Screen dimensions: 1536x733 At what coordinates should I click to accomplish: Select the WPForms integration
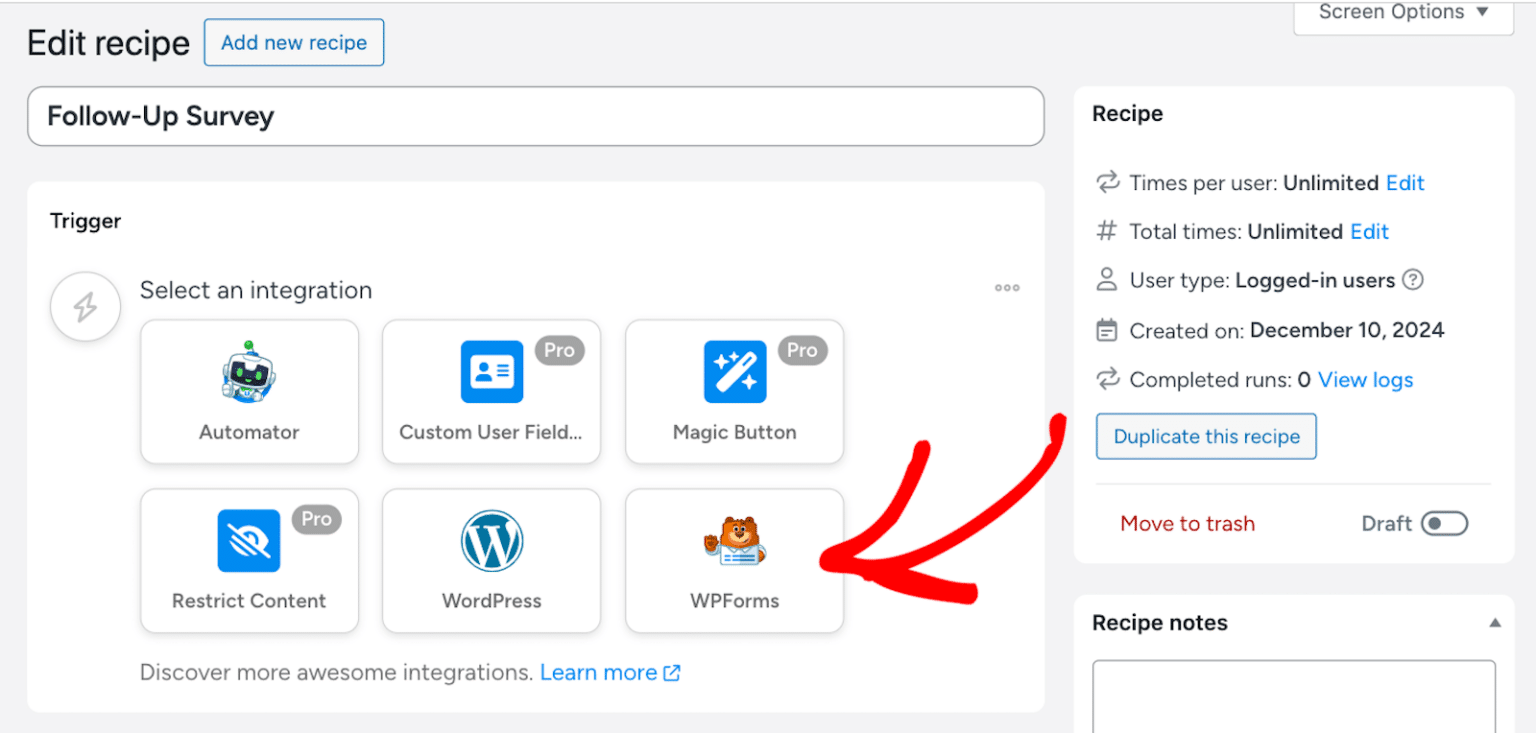pyautogui.click(x=733, y=560)
